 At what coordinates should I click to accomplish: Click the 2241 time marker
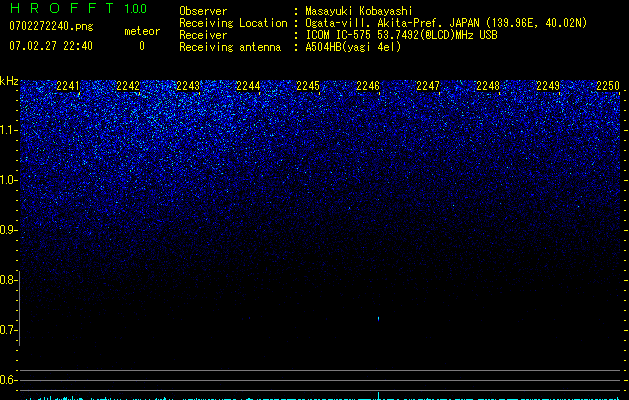click(68, 86)
